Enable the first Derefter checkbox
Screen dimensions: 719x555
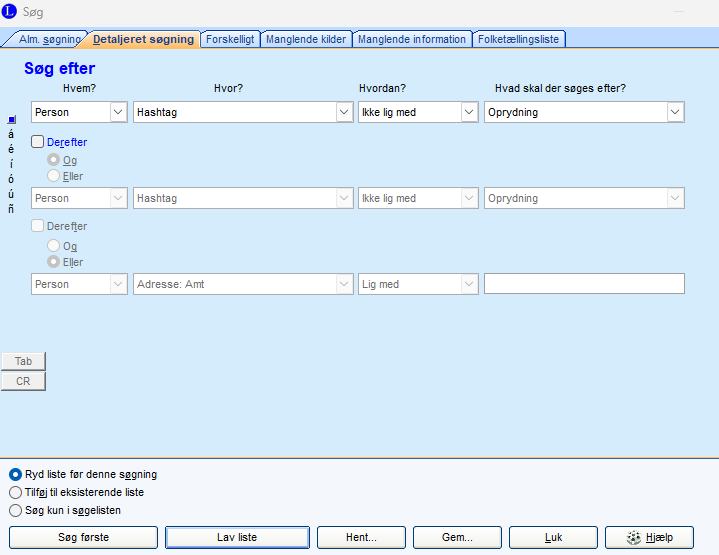click(x=39, y=142)
